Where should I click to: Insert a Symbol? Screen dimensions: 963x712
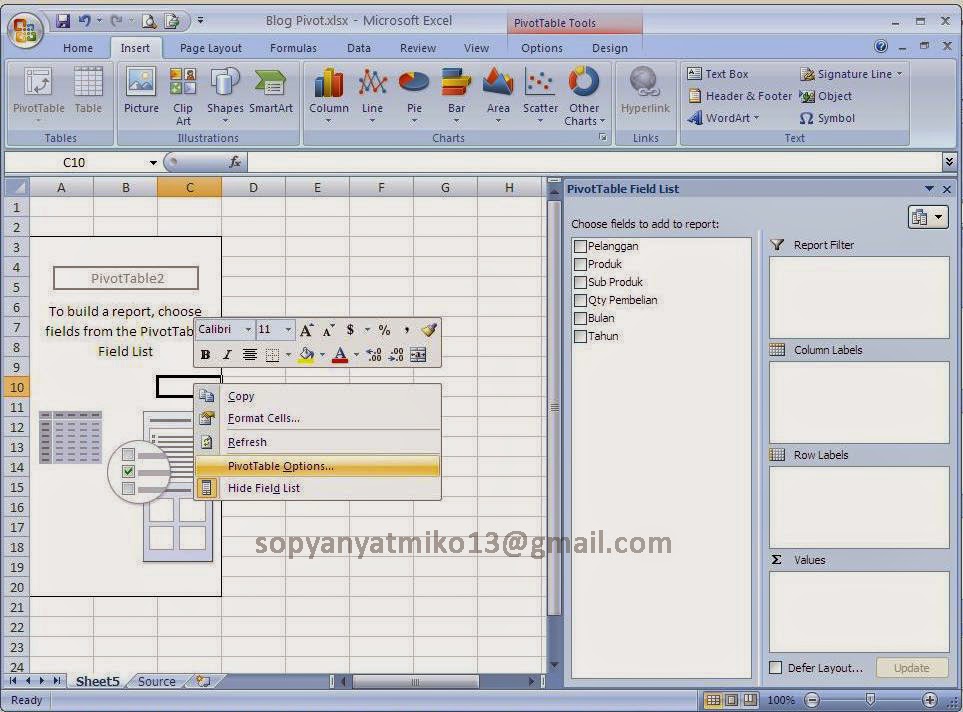[837, 118]
